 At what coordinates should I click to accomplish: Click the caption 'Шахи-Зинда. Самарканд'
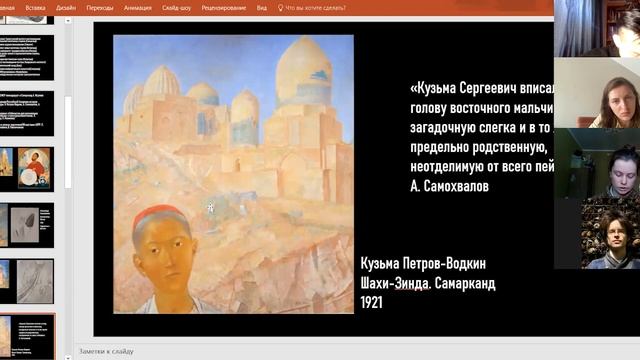point(428,283)
